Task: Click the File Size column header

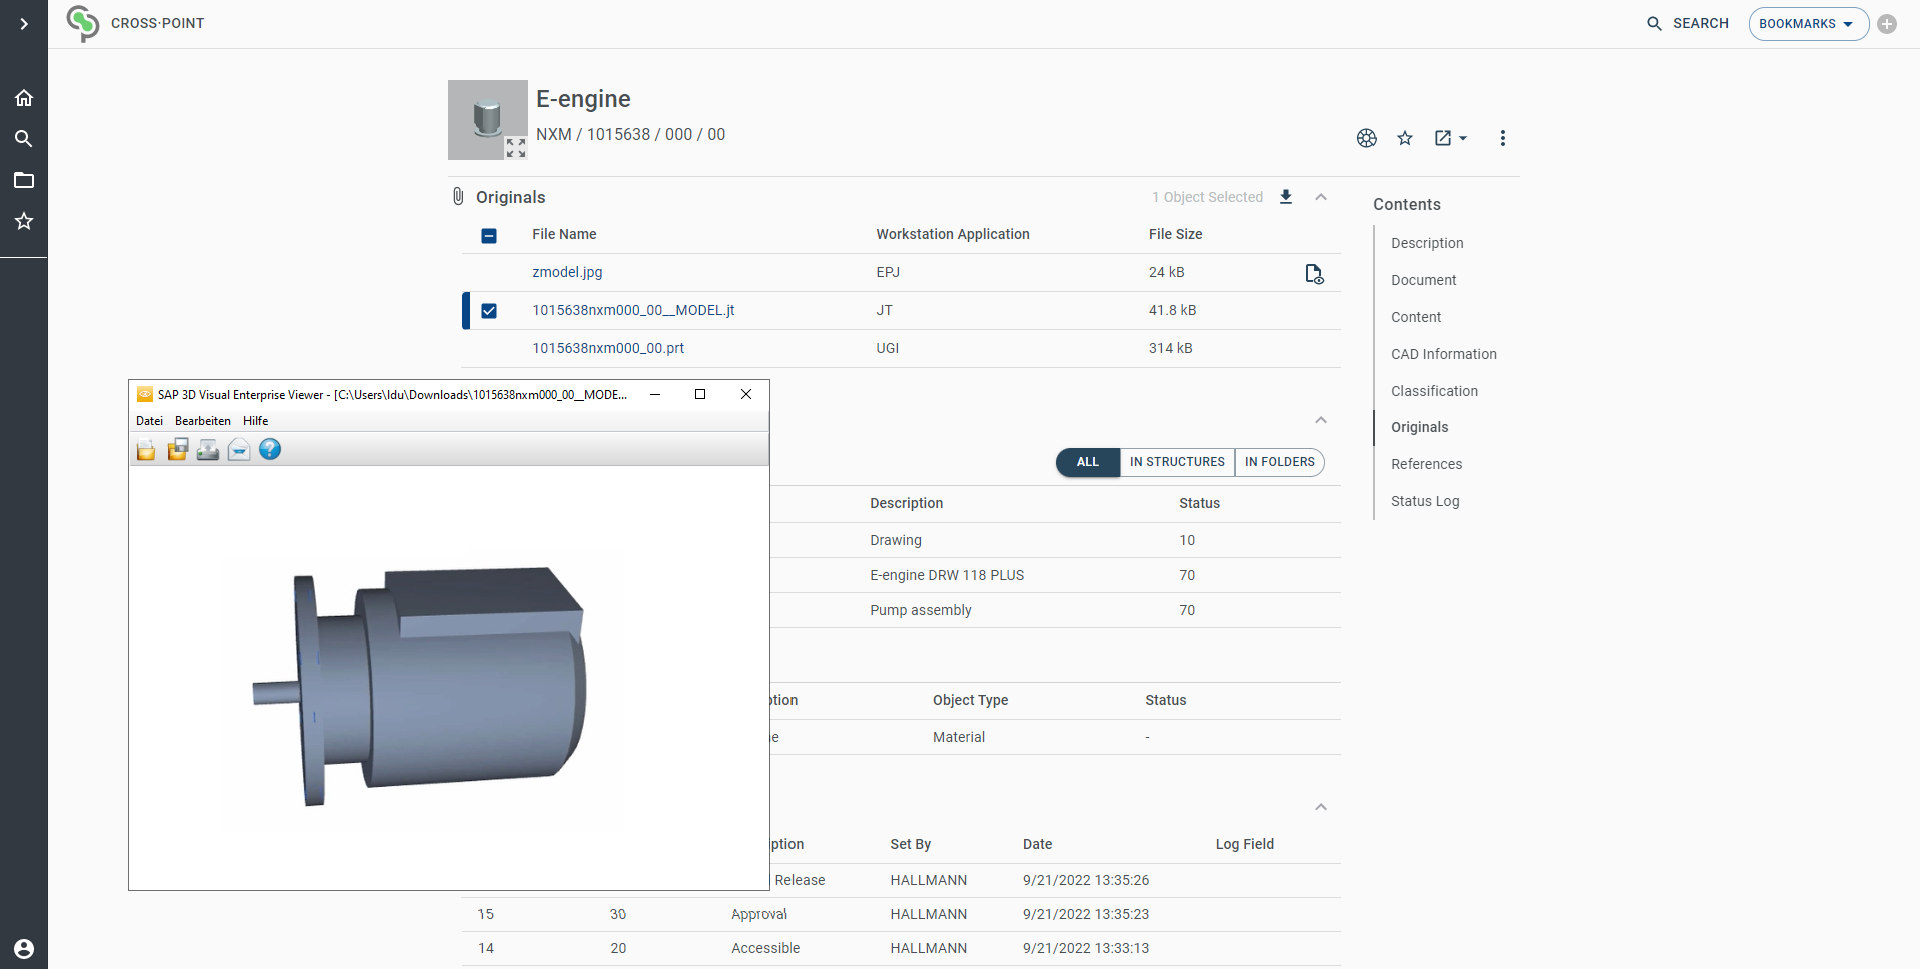Action: click(x=1176, y=234)
